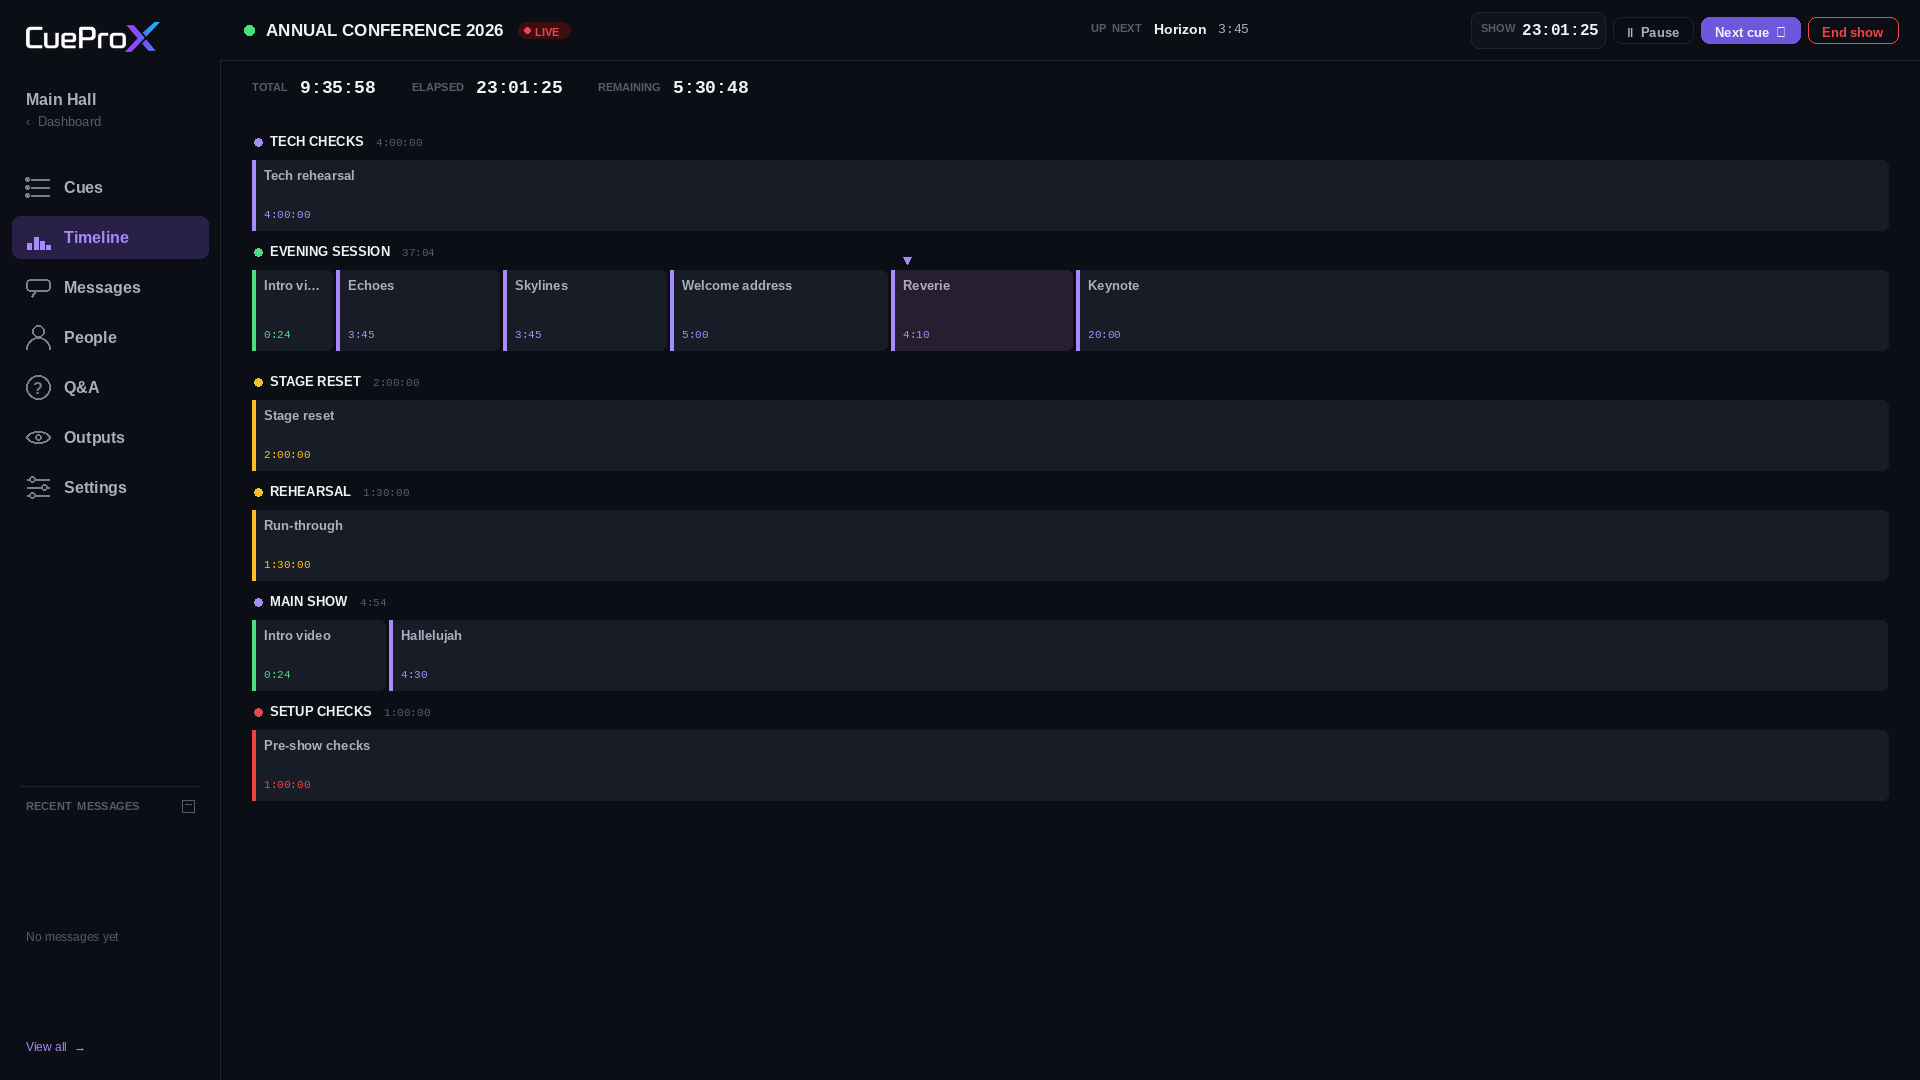
Task: Select the Stage reset cue block
Action: coord(1070,436)
